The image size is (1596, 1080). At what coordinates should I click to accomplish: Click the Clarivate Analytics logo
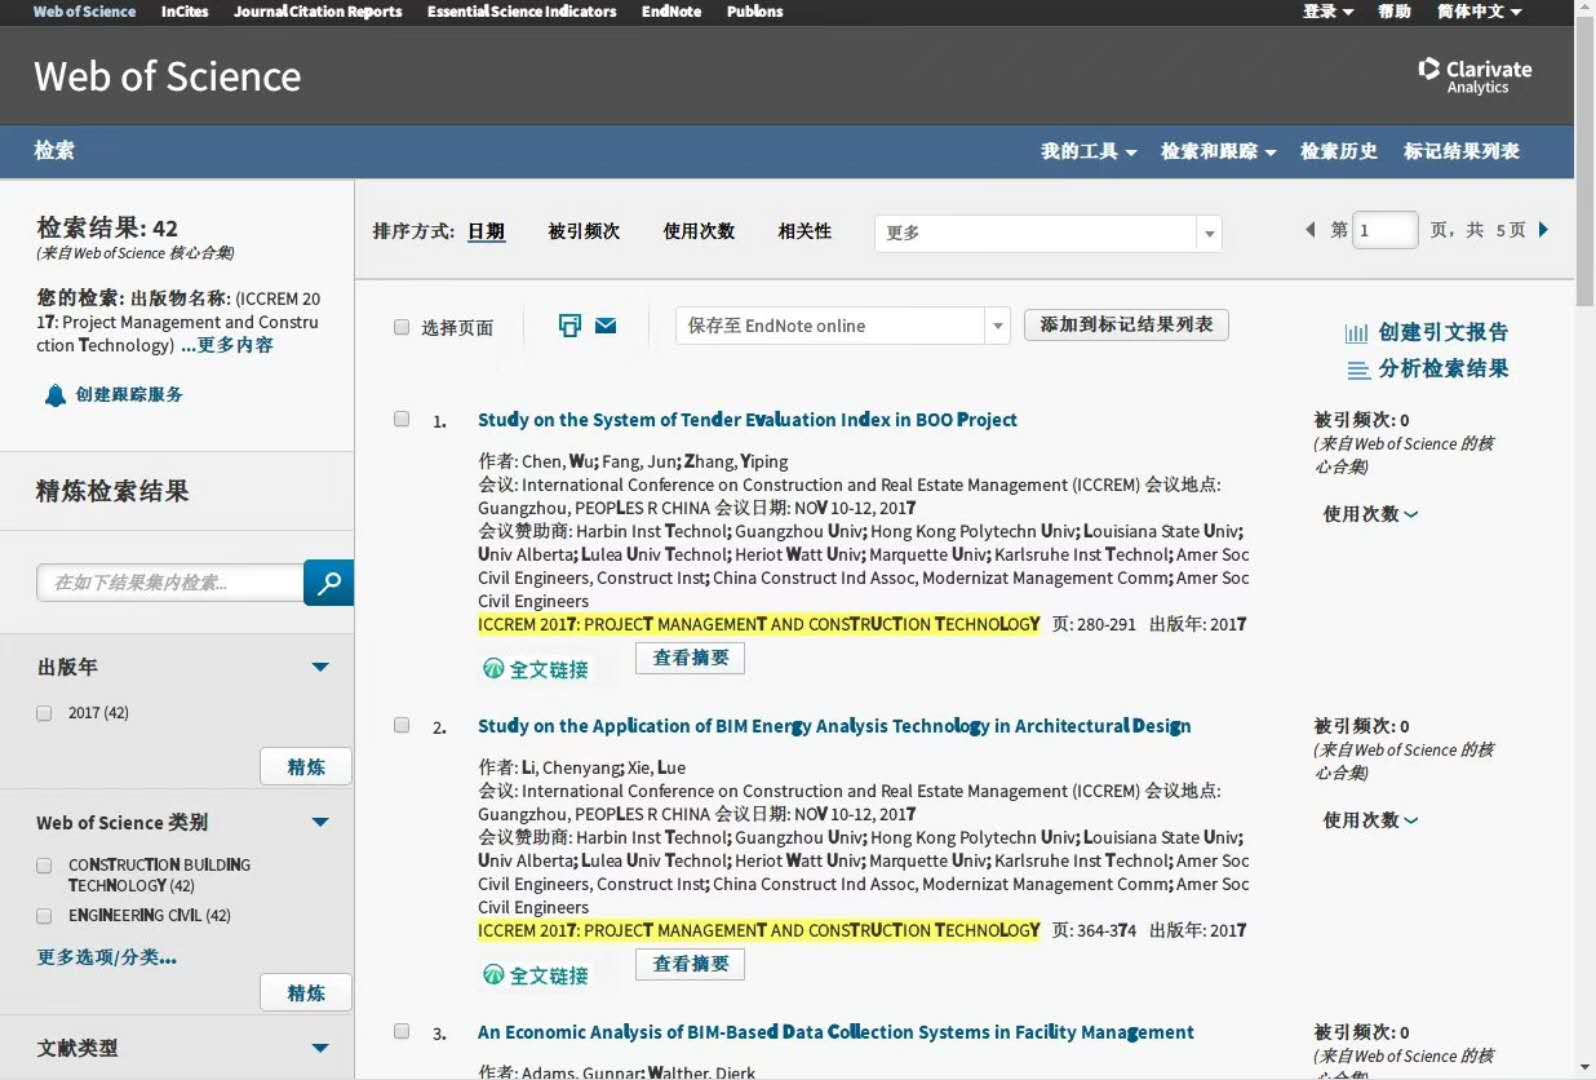(x=1475, y=76)
